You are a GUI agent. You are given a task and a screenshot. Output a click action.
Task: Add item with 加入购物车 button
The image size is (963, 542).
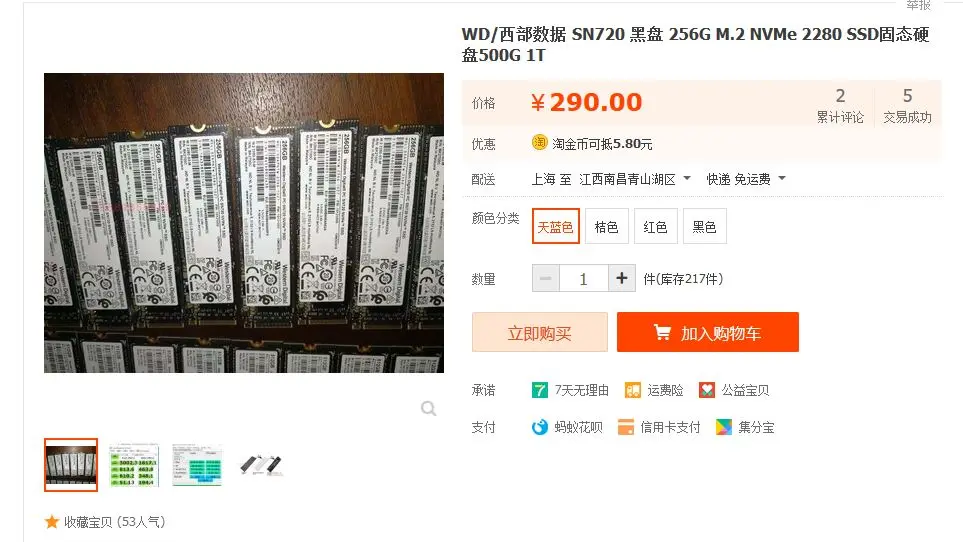(708, 332)
